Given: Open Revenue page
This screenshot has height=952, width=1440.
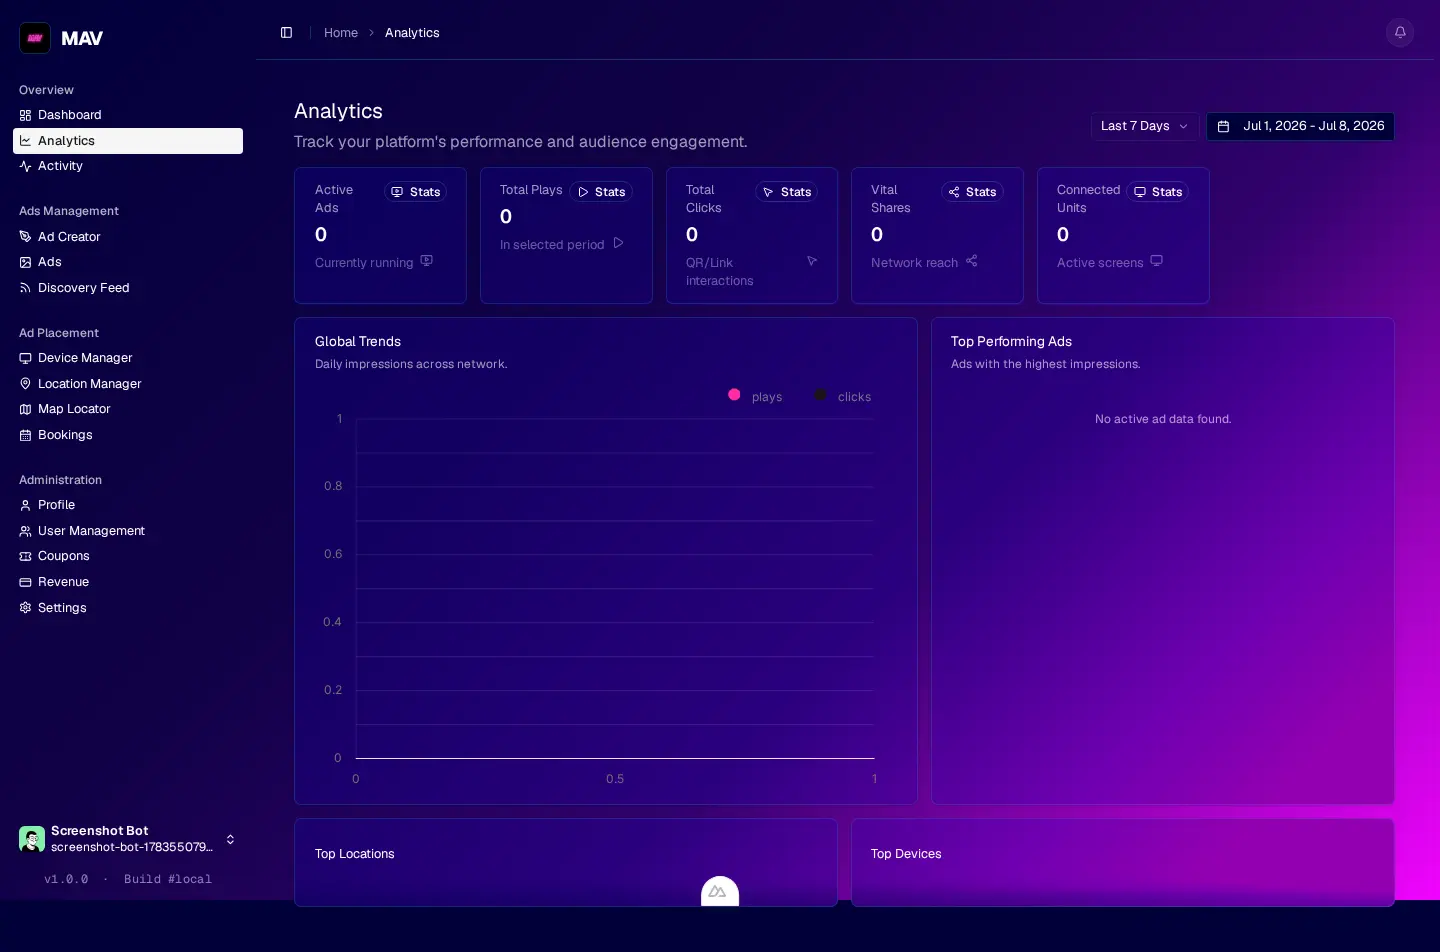Looking at the screenshot, I should click(128, 582).
